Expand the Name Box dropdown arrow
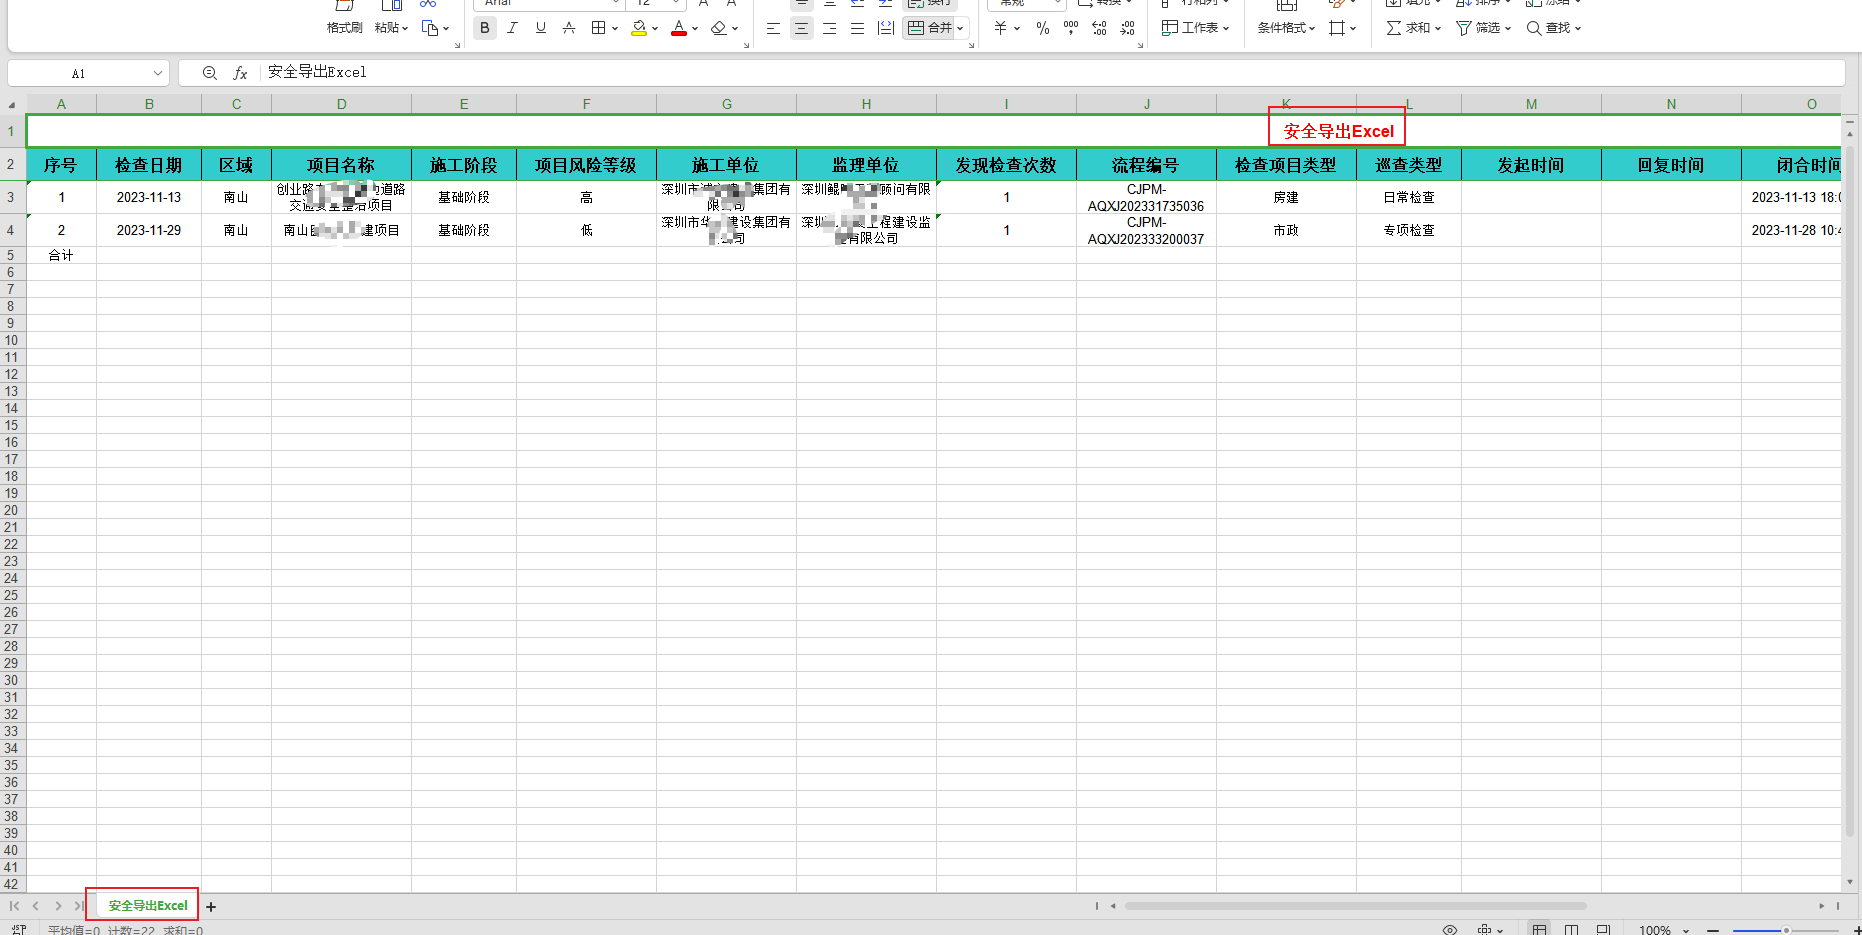1862x935 pixels. click(x=157, y=73)
